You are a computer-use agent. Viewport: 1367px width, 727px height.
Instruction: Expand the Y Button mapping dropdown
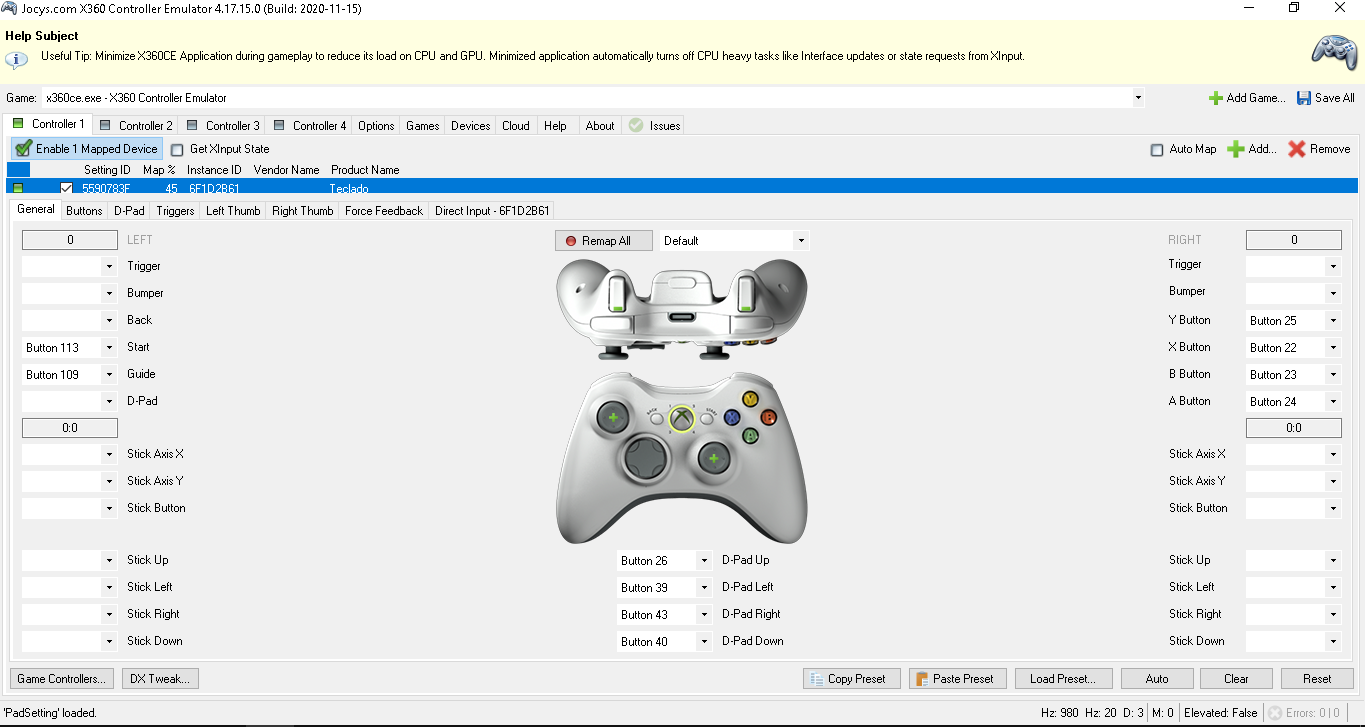click(1333, 321)
